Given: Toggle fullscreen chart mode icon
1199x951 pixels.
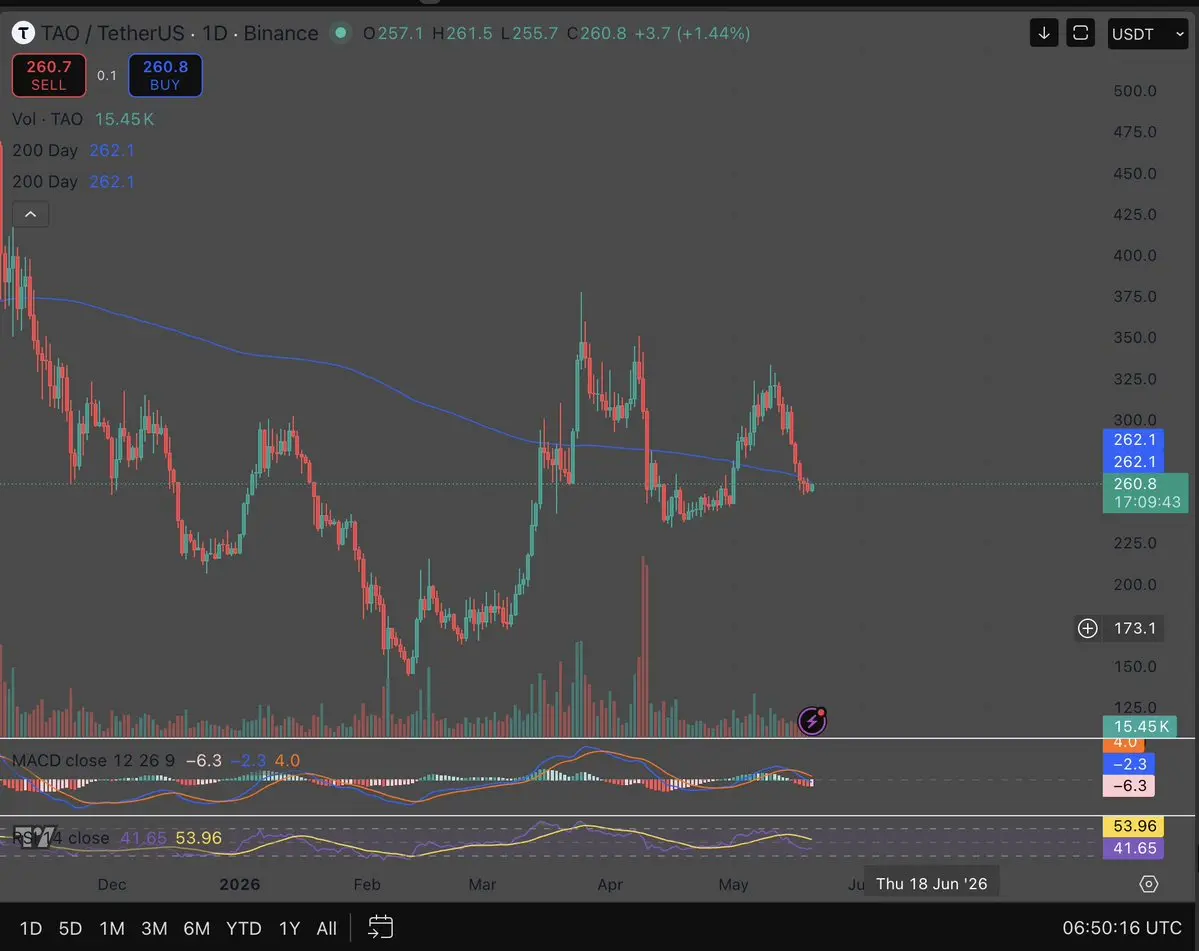Looking at the screenshot, I should click(x=1080, y=33).
